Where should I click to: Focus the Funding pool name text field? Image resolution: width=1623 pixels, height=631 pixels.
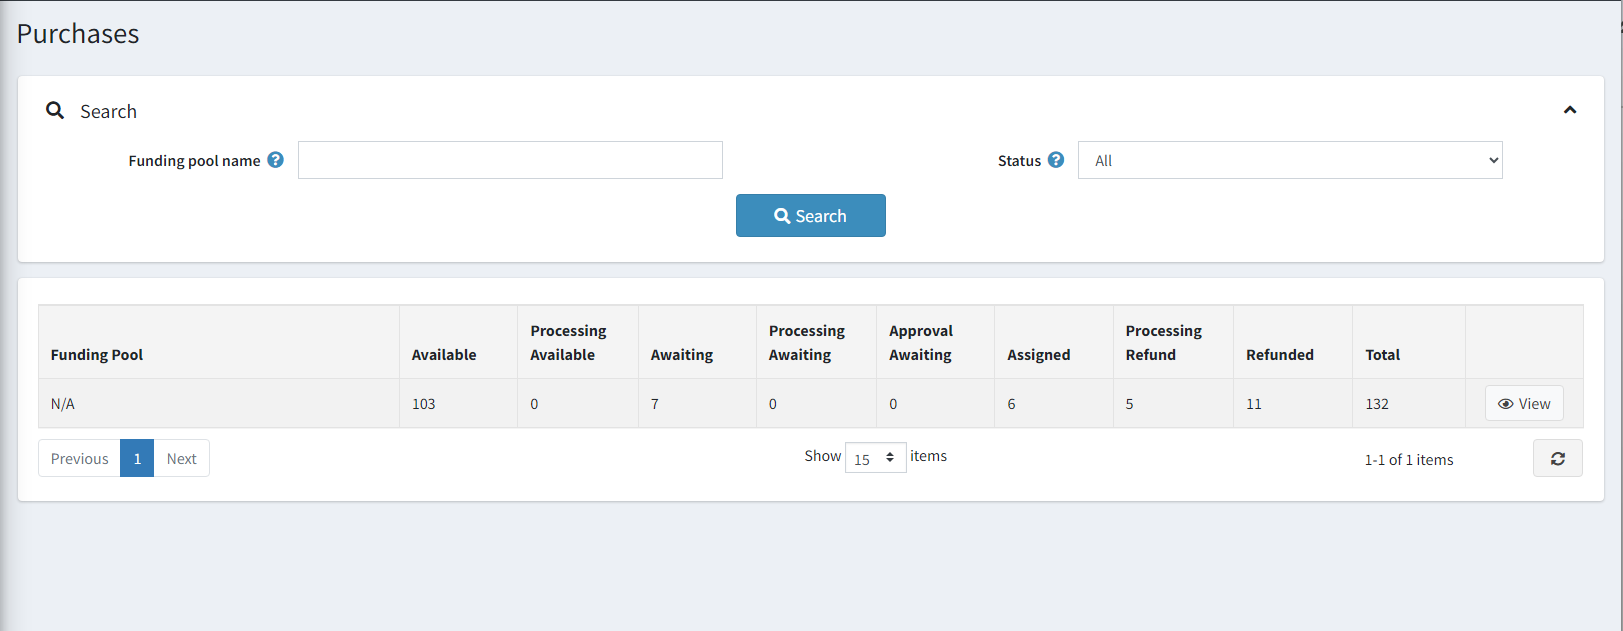click(510, 160)
